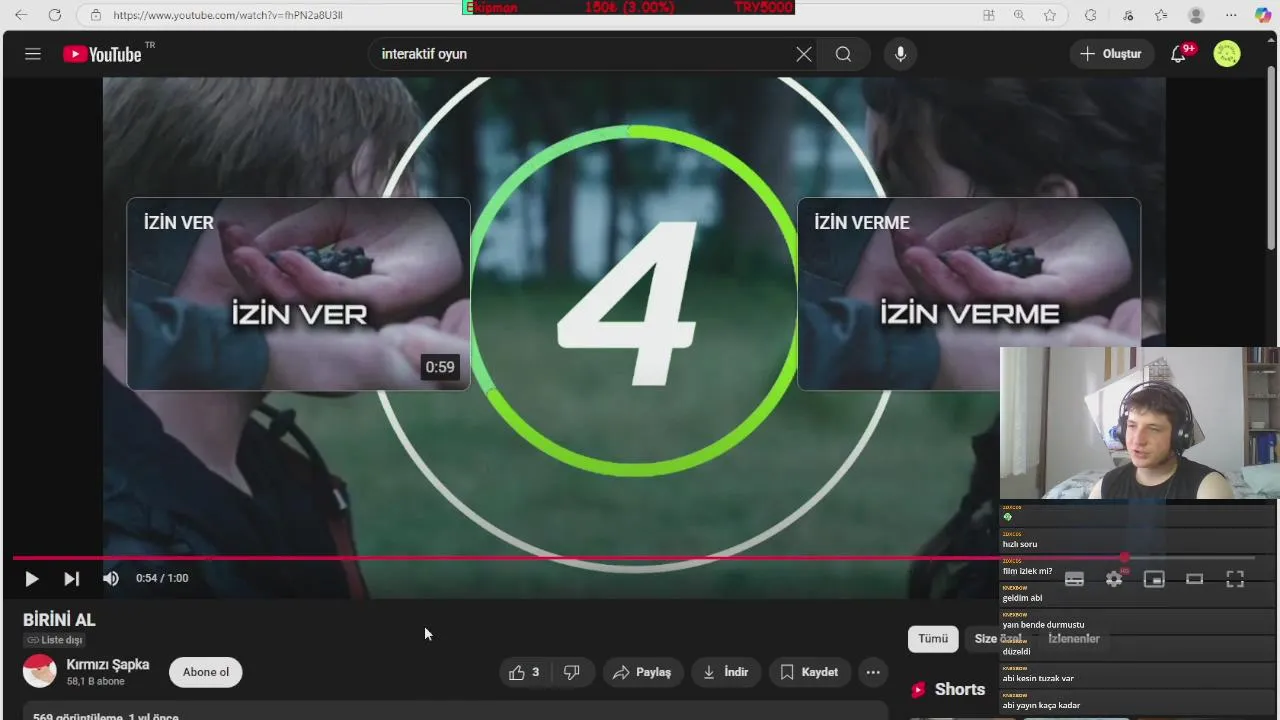Open the Kırmızı Şapka channel avatar
1280x720 pixels.
tap(40, 671)
